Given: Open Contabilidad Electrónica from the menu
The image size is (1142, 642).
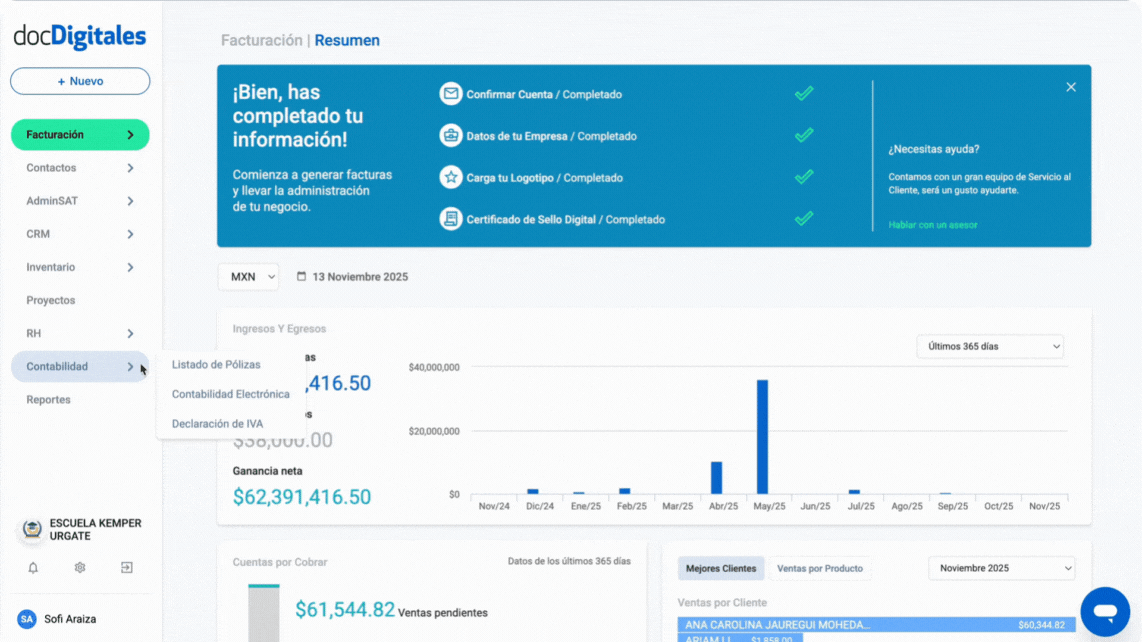Looking at the screenshot, I should coord(229,394).
